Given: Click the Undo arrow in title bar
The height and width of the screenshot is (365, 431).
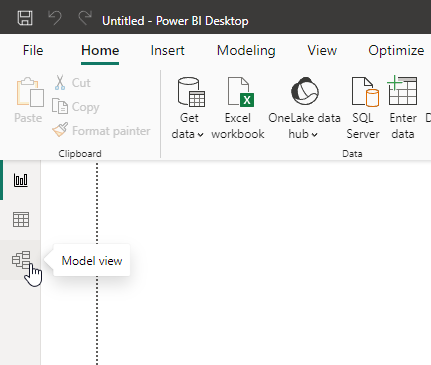Looking at the screenshot, I should coord(55,18).
